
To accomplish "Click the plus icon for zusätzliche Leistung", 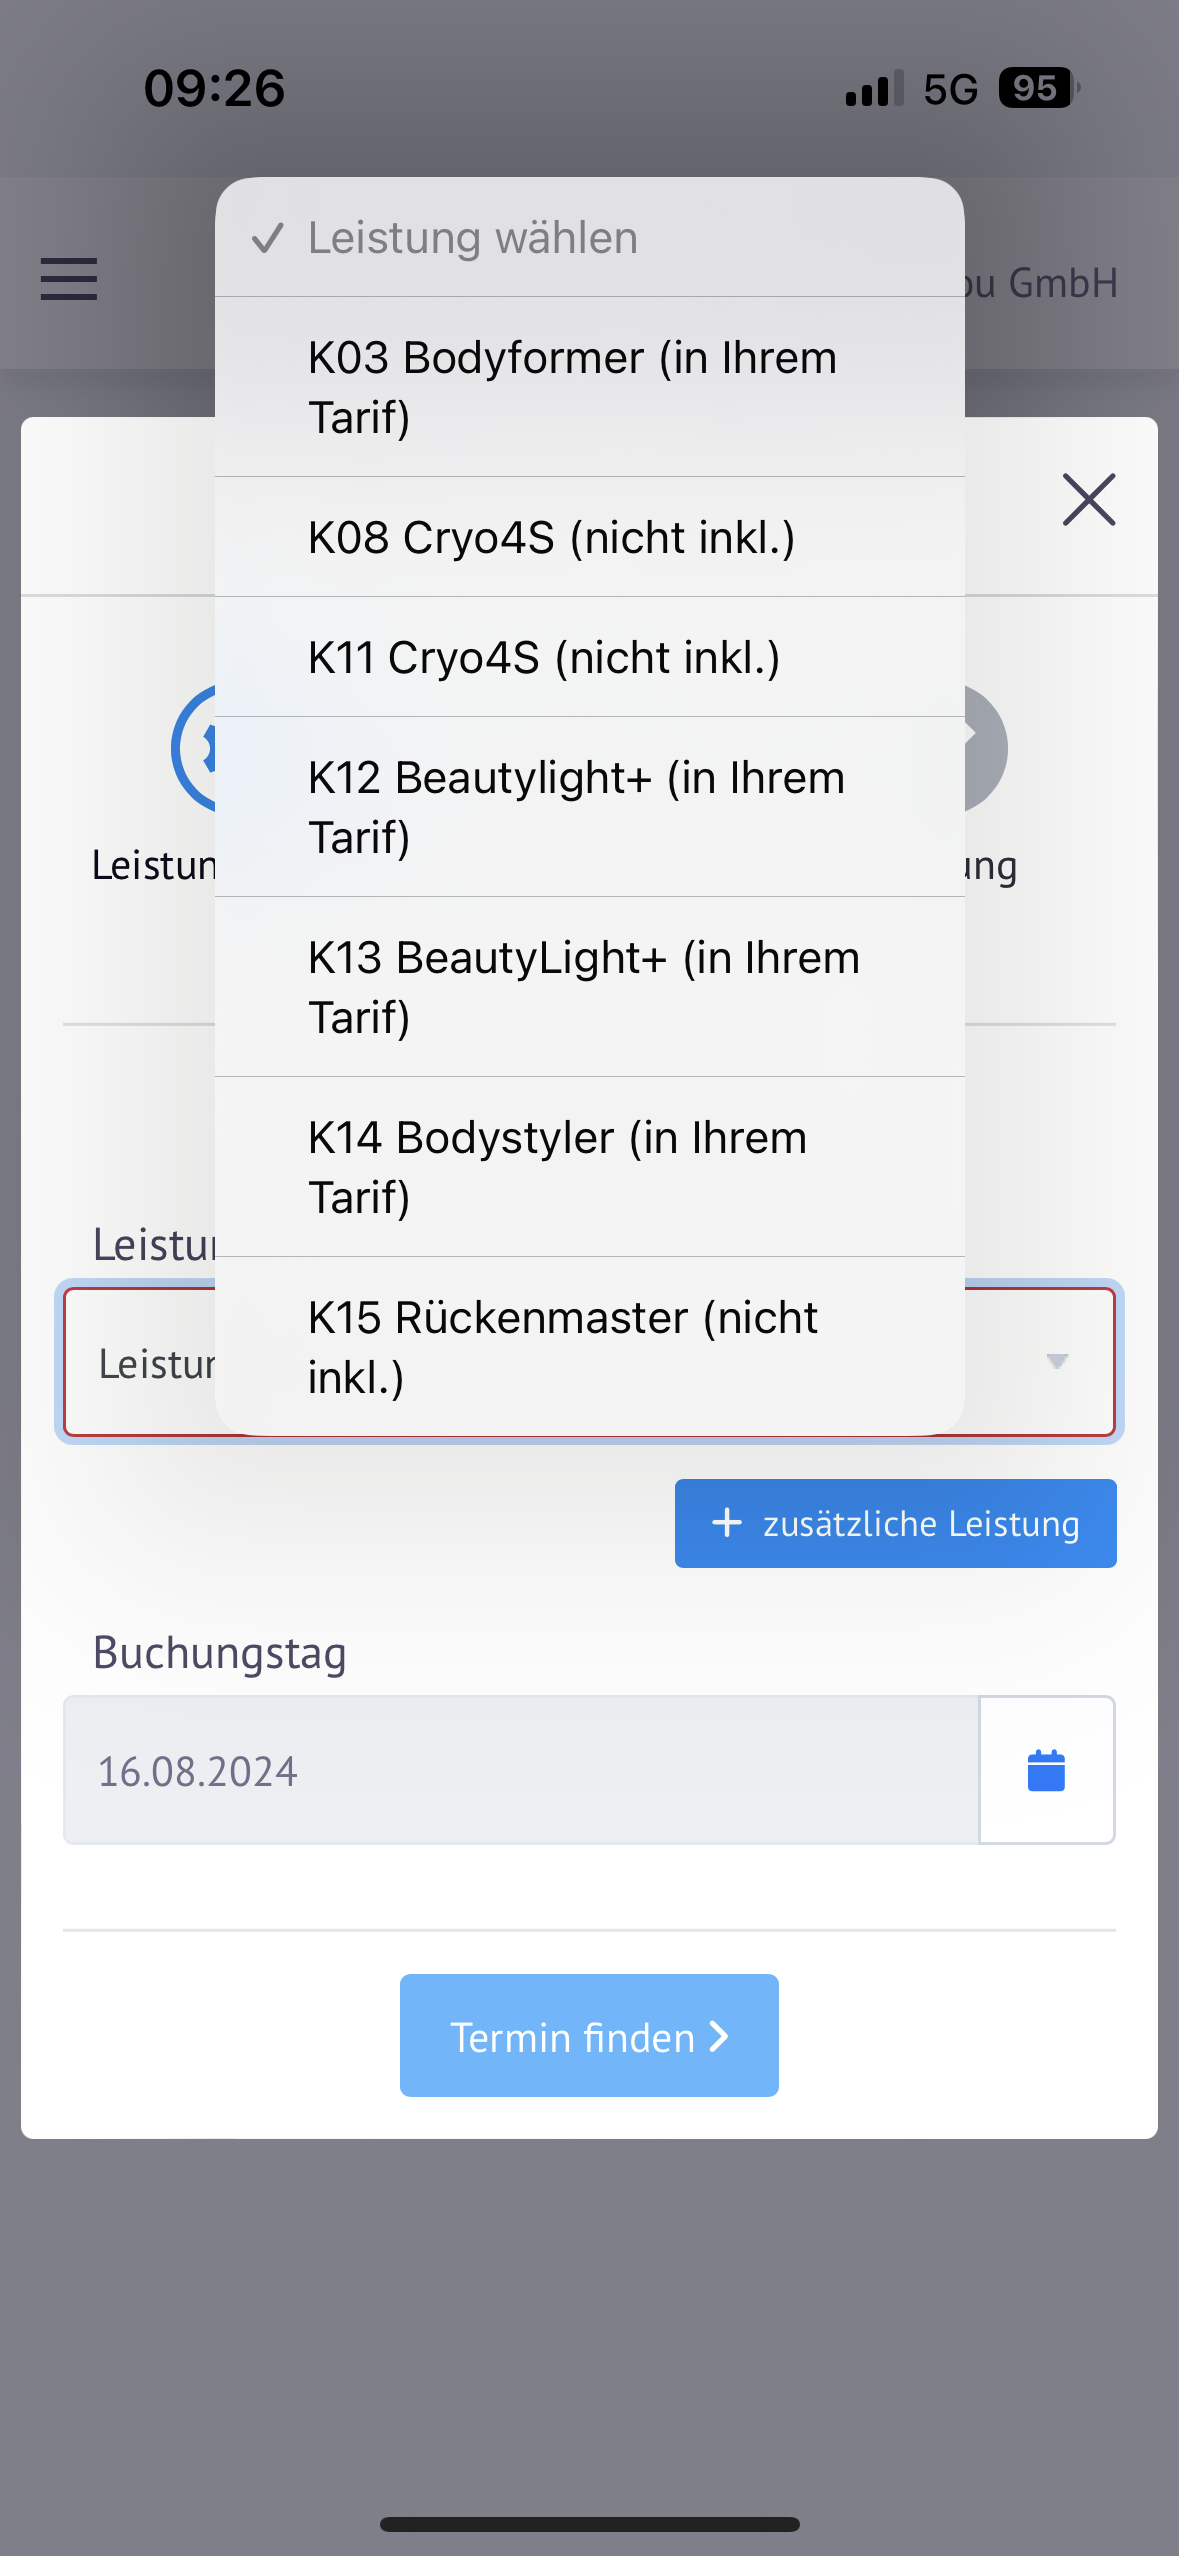I will point(727,1523).
